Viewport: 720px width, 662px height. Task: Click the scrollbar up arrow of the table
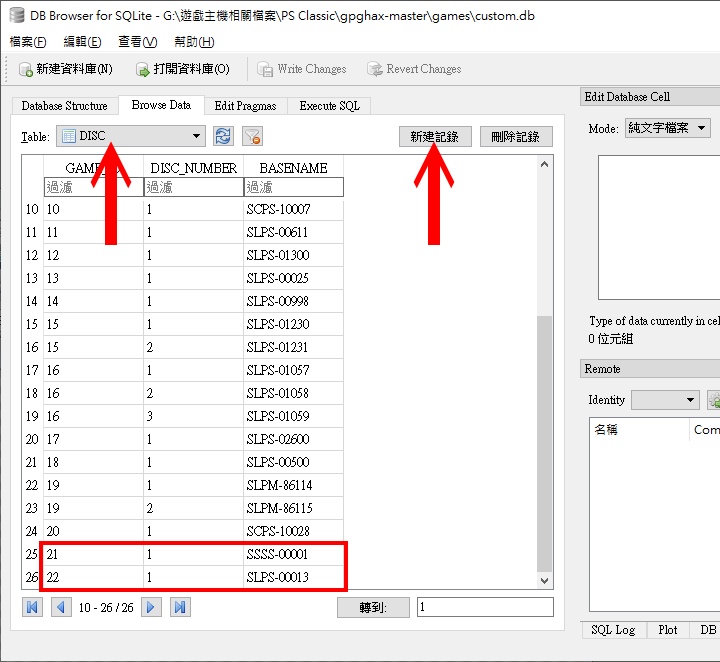(x=545, y=164)
